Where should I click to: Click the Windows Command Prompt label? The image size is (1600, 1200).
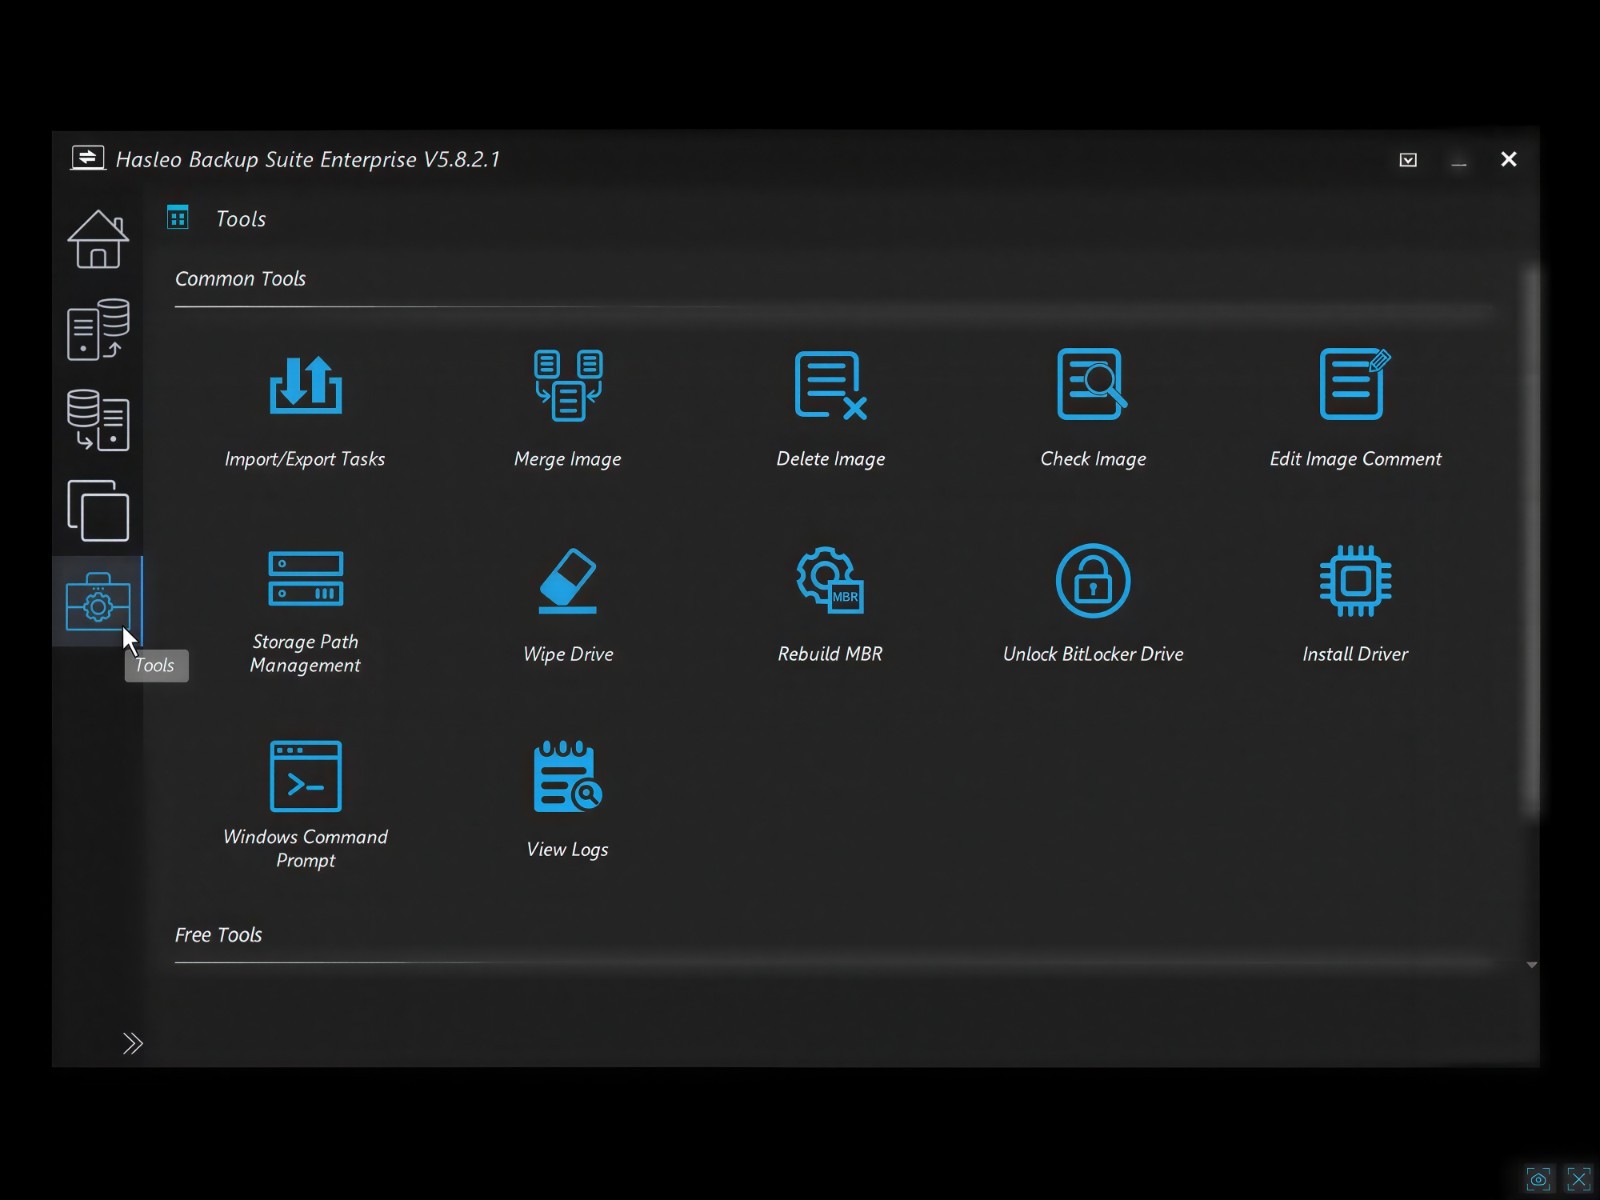pyautogui.click(x=305, y=848)
